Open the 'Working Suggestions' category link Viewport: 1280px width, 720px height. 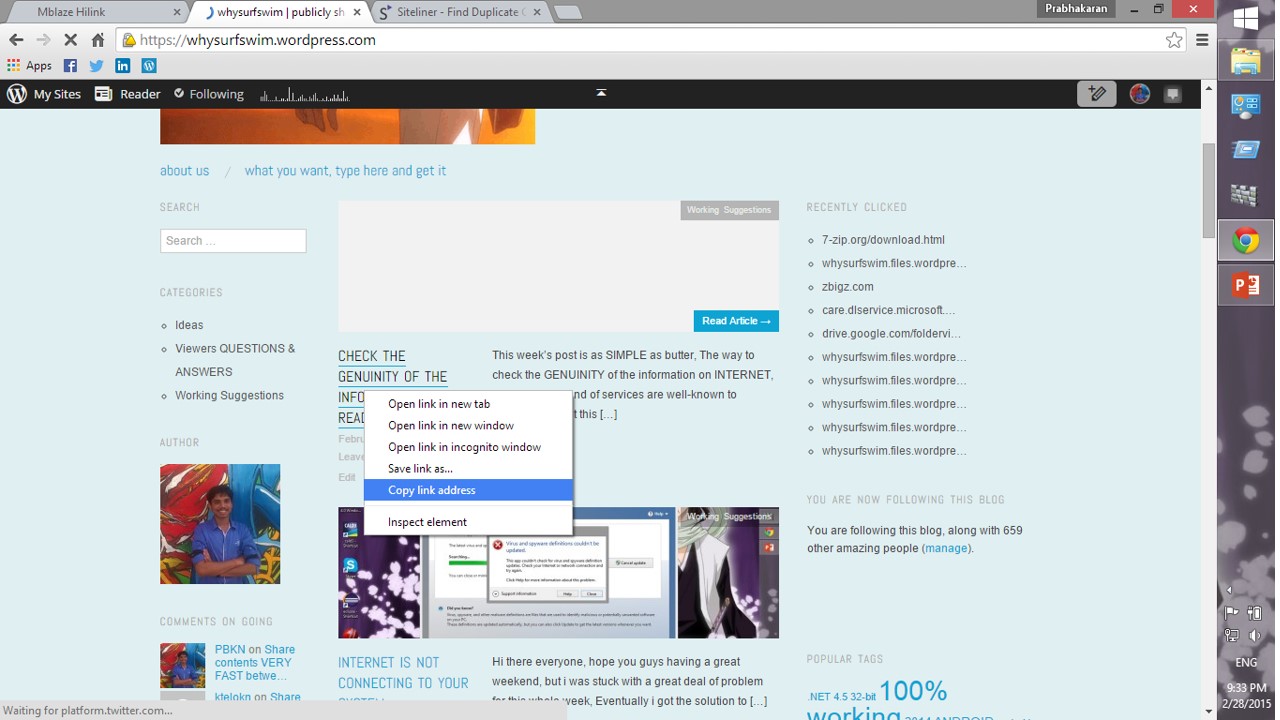click(229, 396)
